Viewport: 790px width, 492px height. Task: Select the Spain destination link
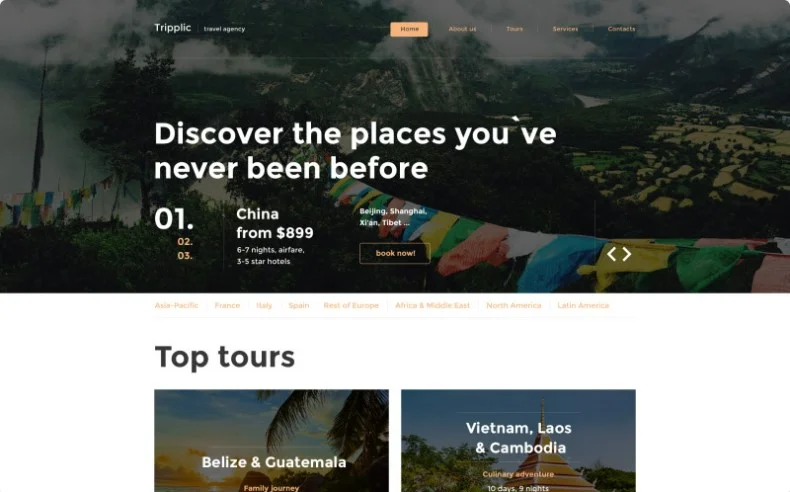299,305
